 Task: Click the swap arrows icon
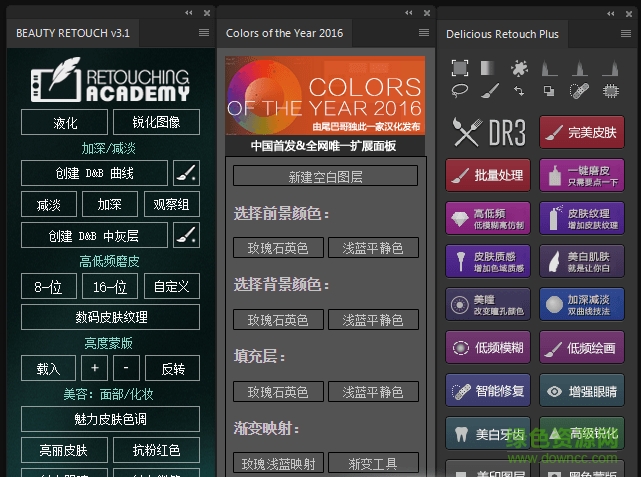tap(519, 90)
